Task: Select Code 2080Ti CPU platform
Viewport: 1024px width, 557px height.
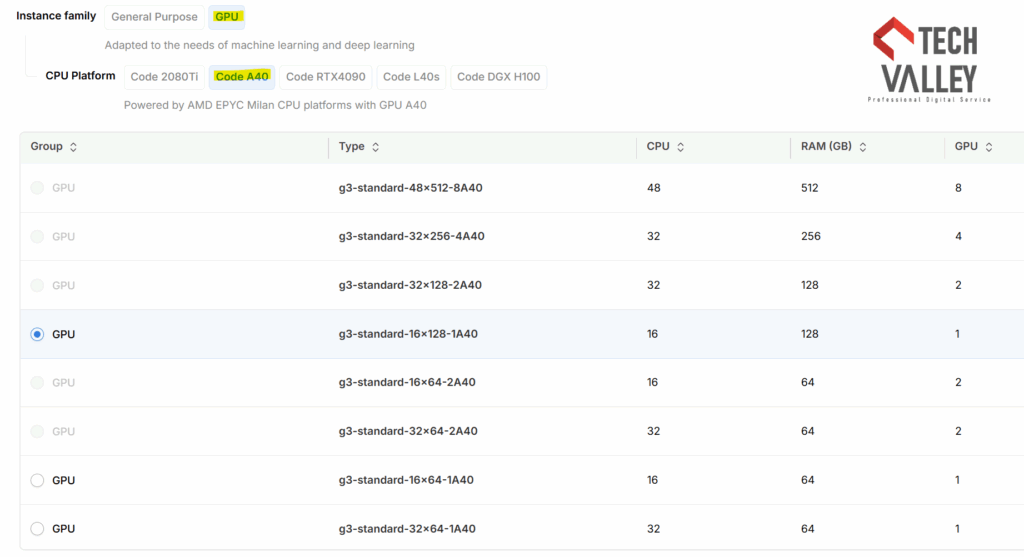Action: tap(164, 77)
